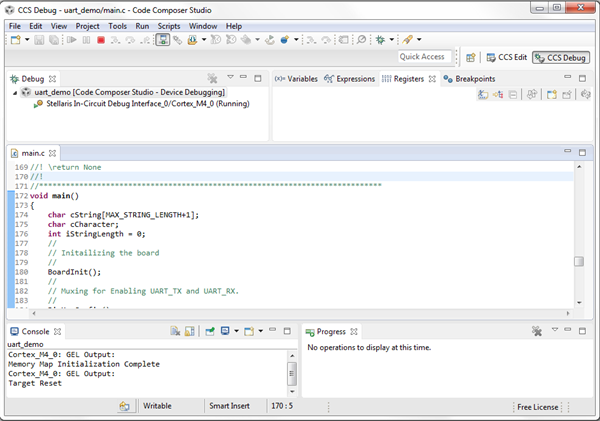
Task: Click the Suspend (pause) icon
Action: point(86,40)
